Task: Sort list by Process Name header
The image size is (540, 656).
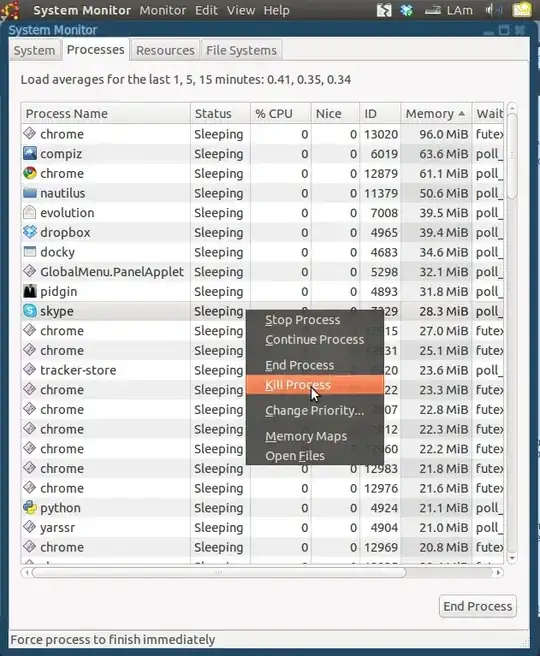Action: [x=106, y=113]
